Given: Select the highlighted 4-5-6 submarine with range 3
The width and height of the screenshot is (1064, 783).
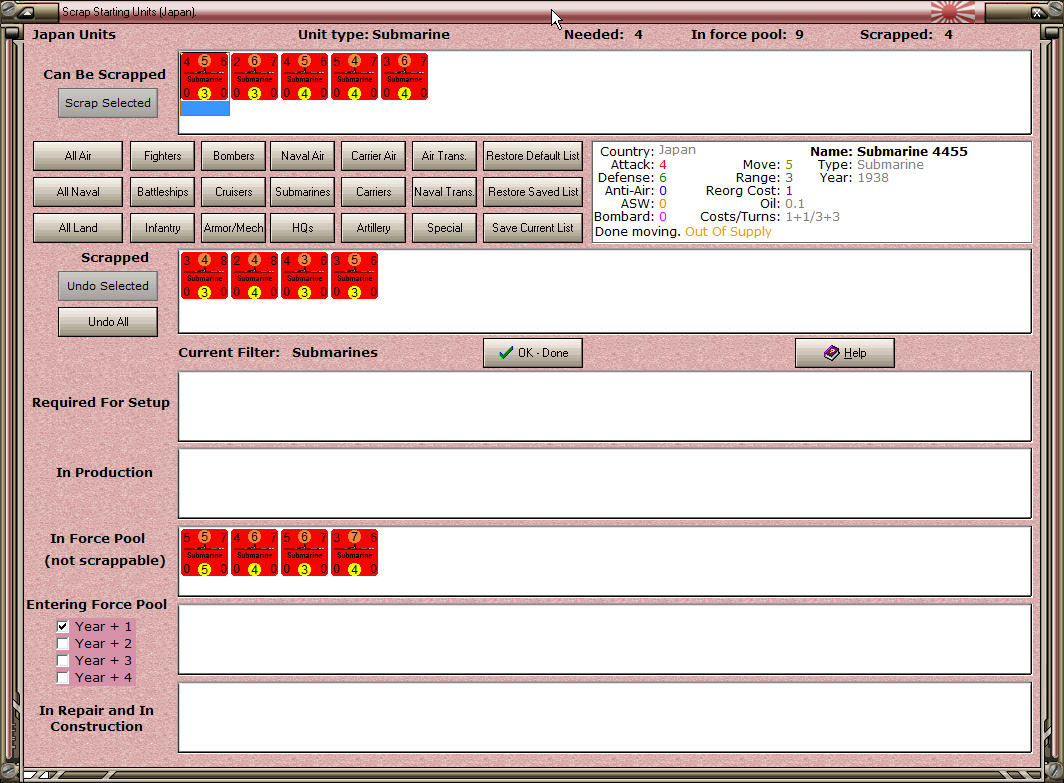Looking at the screenshot, I should click(205, 77).
